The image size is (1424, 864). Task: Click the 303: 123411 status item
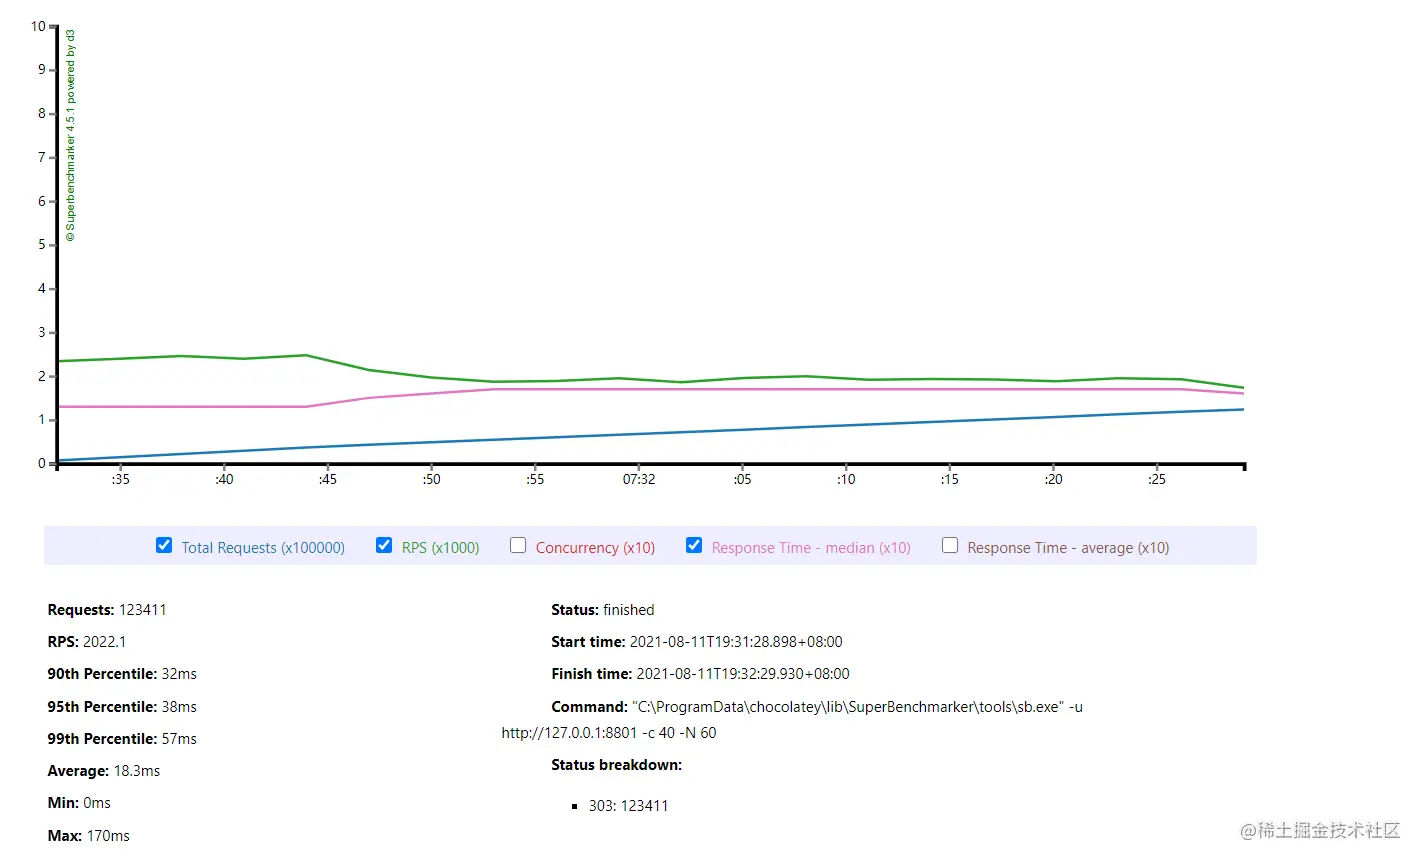(628, 806)
